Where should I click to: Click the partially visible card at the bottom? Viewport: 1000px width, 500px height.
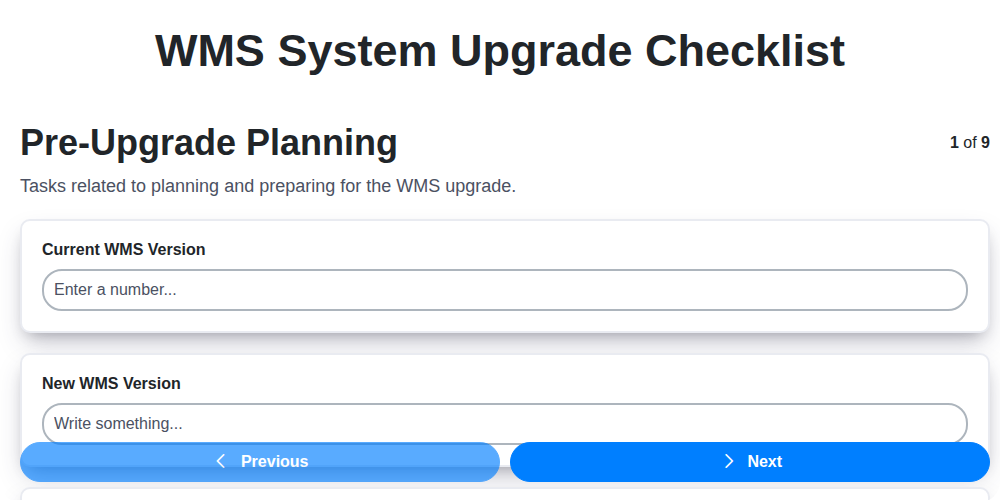coord(504,493)
